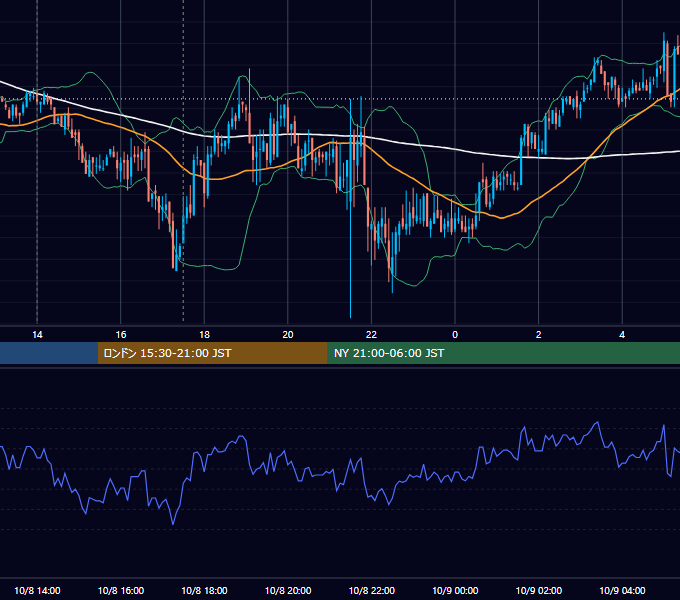Click the 10/8 22:00 date label
Screen dimensions: 680x600
pyautogui.click(x=372, y=590)
